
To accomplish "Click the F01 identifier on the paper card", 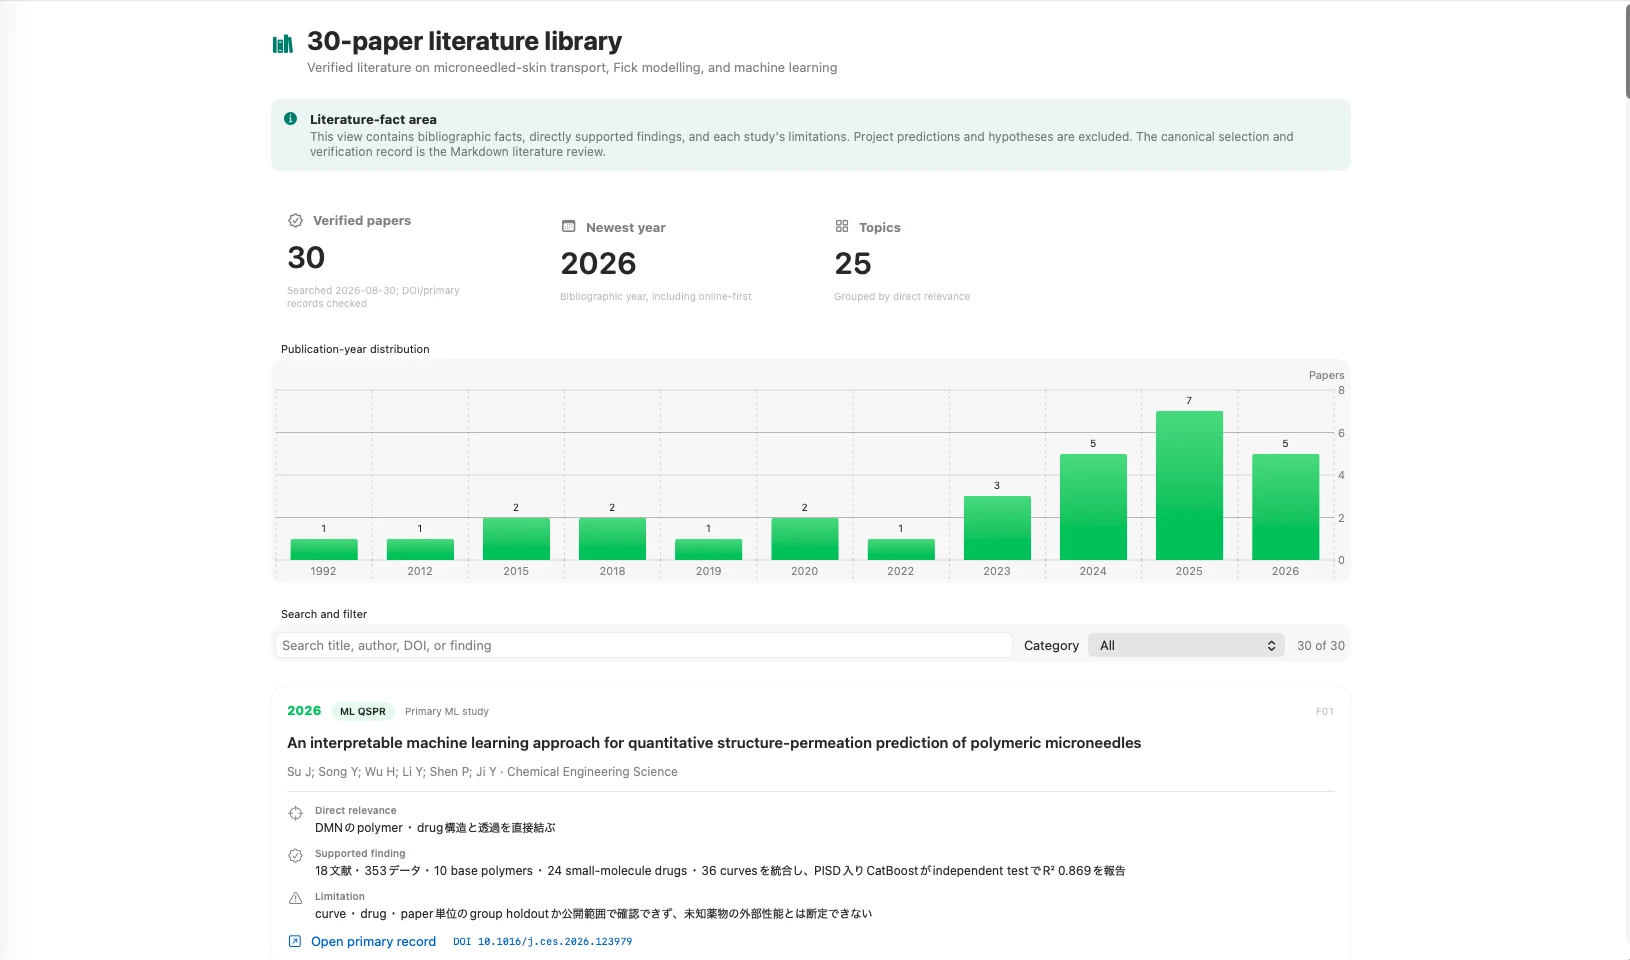I will click(x=1325, y=712).
